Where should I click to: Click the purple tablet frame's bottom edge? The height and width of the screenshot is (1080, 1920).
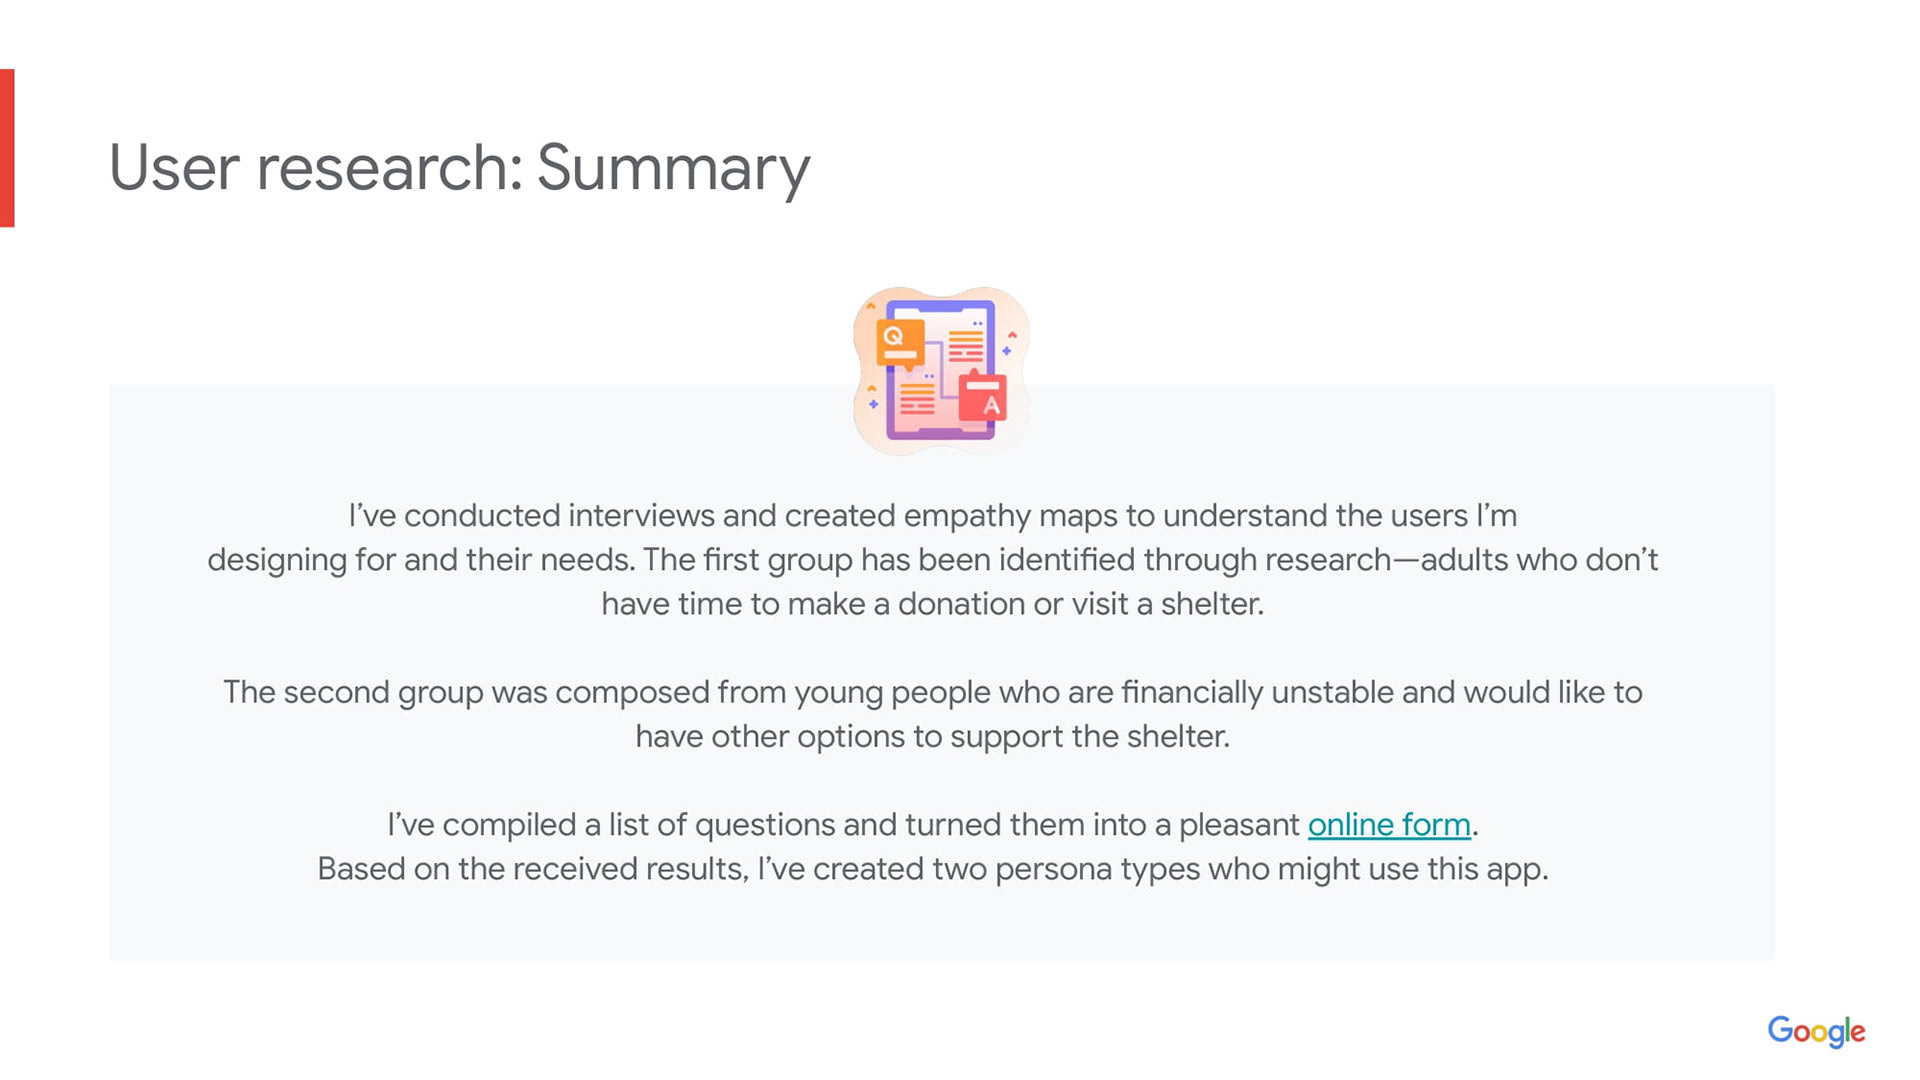tap(940, 435)
